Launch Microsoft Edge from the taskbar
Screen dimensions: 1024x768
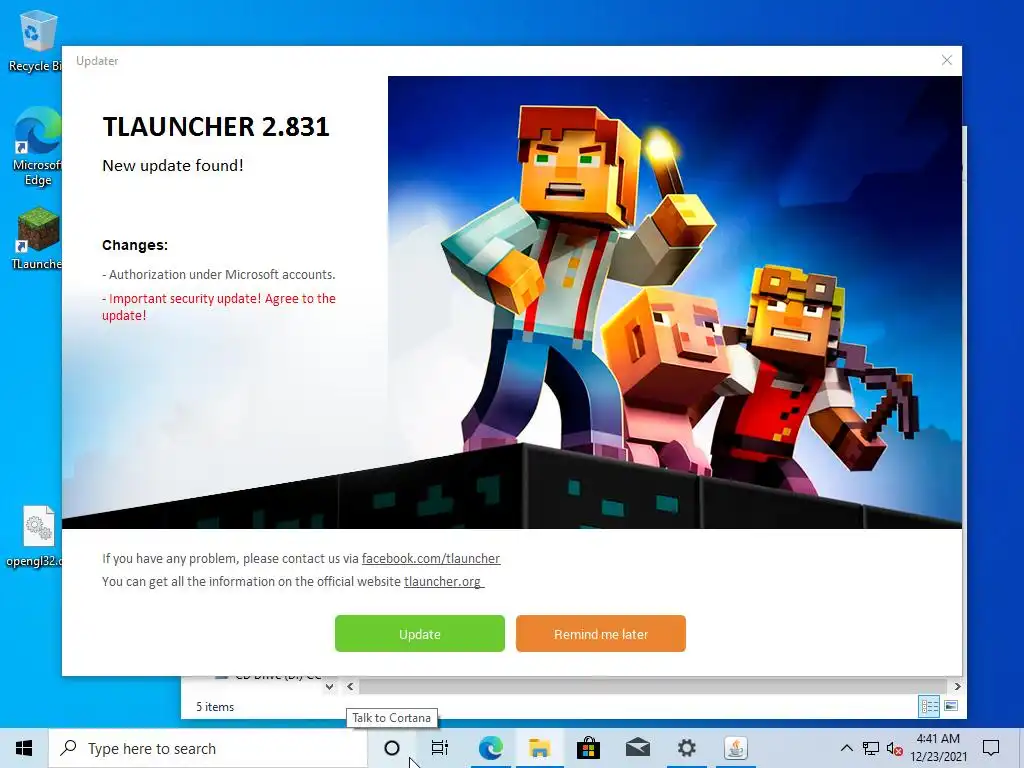coord(490,748)
